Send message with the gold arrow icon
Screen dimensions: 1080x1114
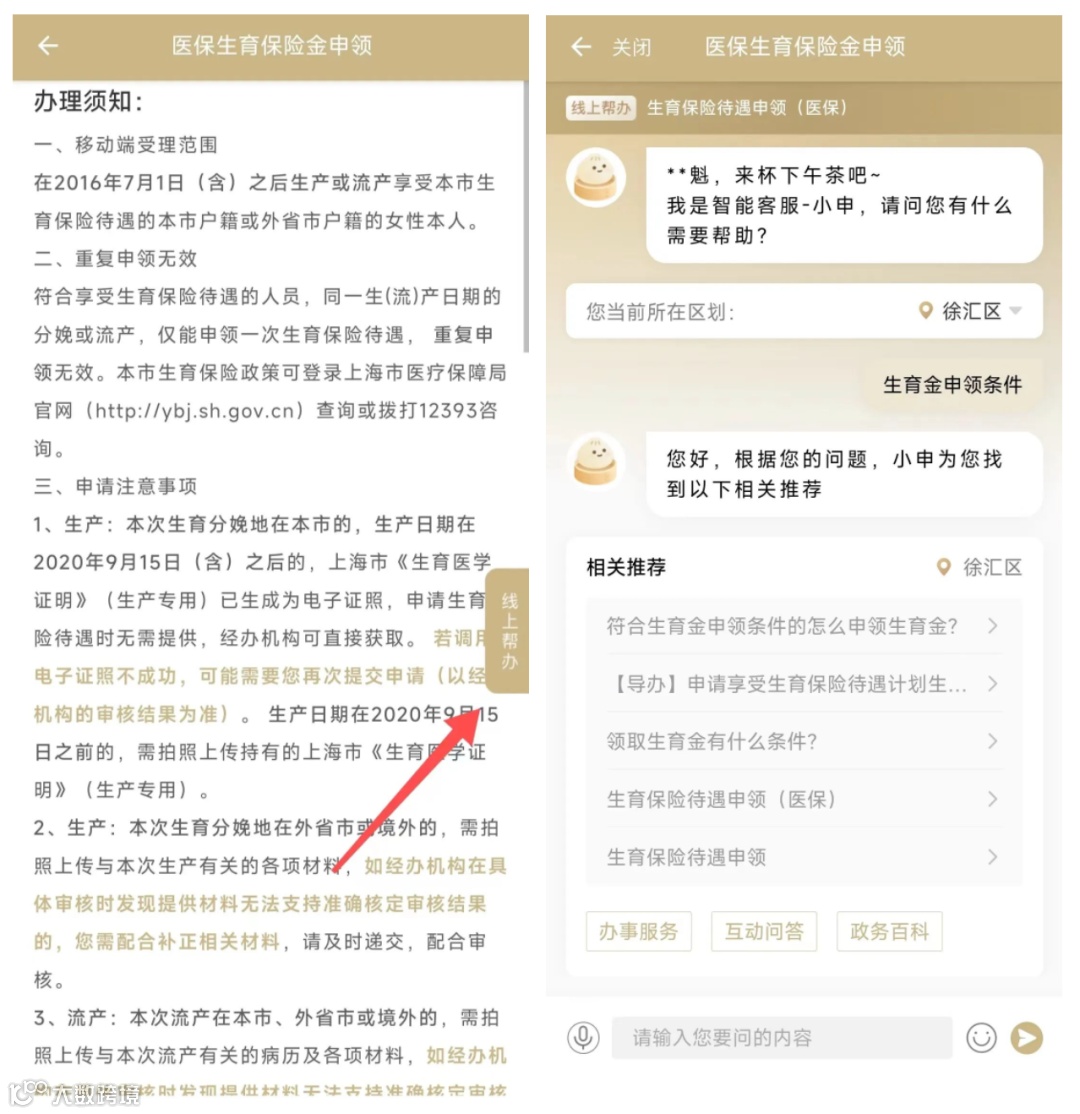pyautogui.click(x=1027, y=1037)
